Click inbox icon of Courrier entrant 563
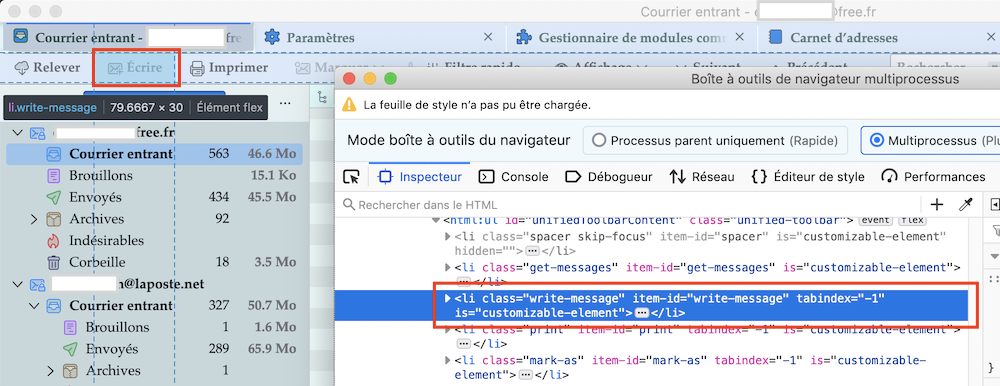 tap(54, 154)
